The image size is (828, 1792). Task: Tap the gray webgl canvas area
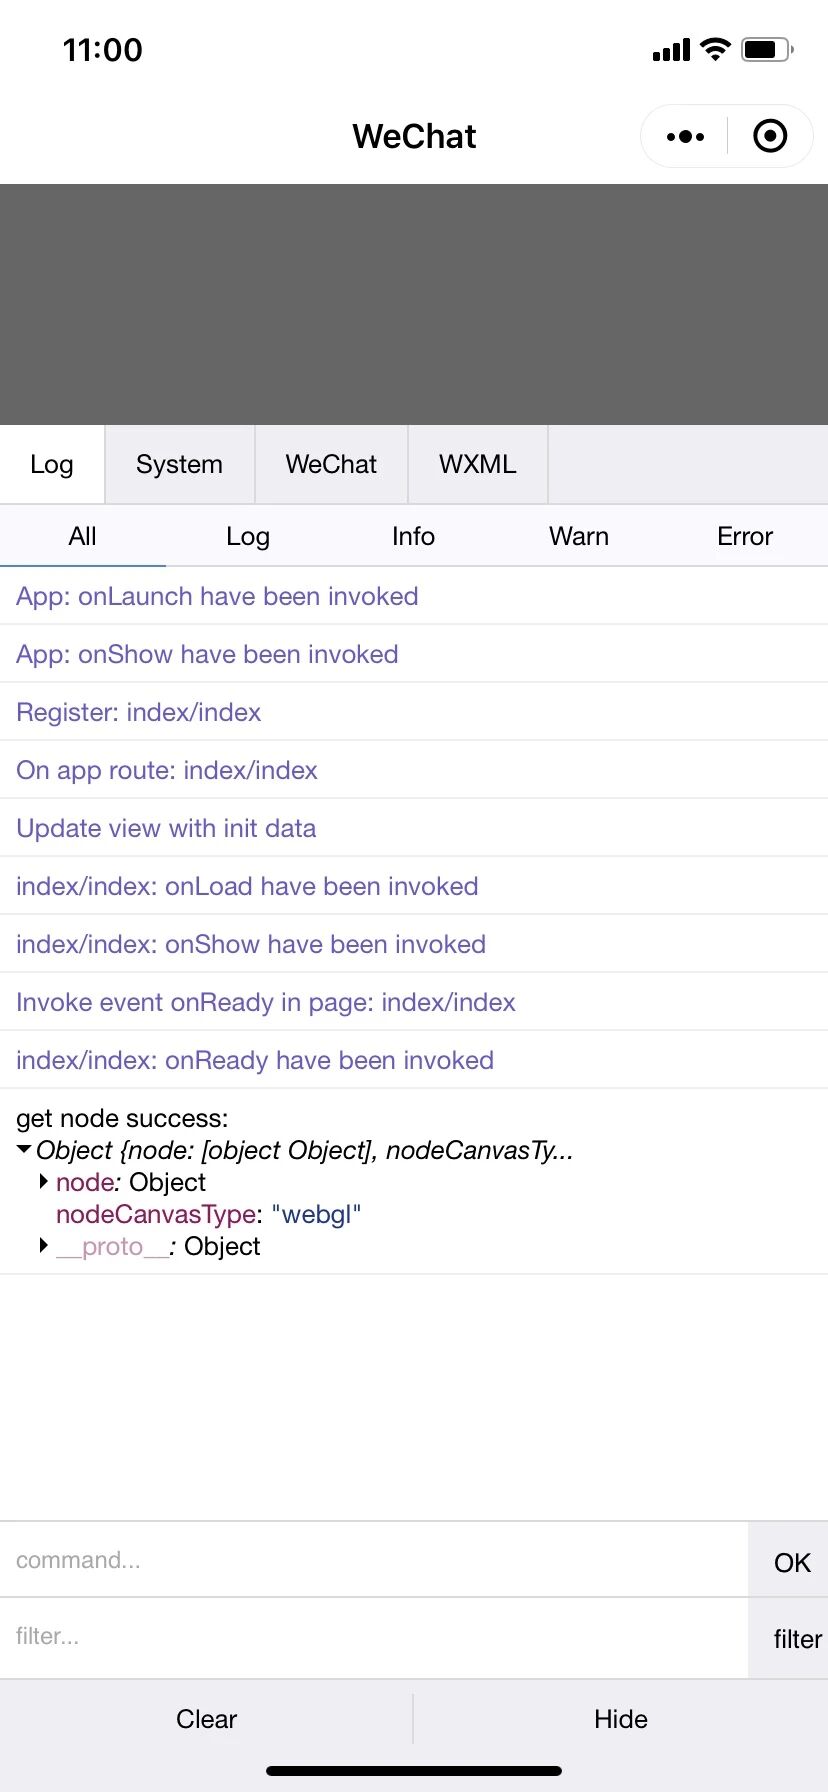coord(414,304)
